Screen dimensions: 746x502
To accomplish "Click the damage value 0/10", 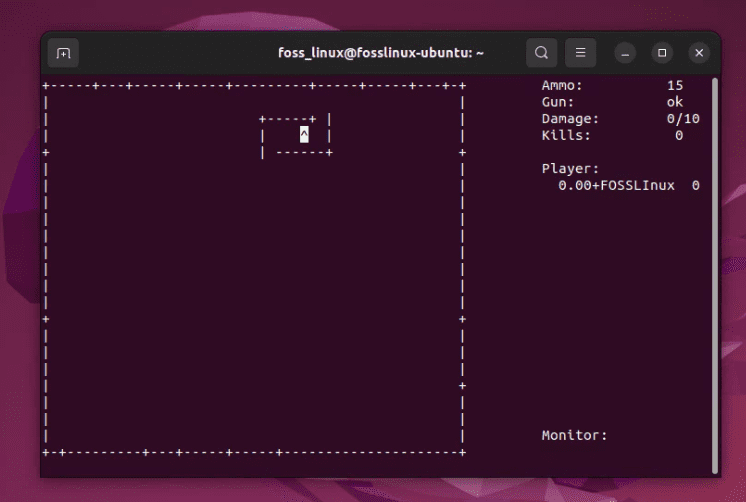I will tap(683, 119).
